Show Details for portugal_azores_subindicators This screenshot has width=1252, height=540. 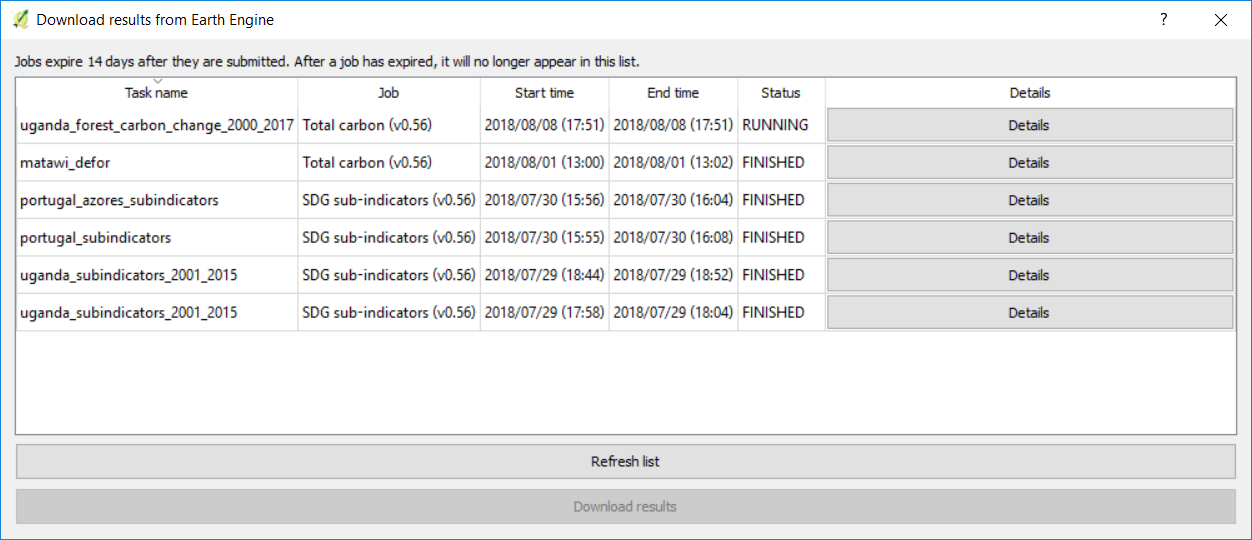coord(1029,201)
